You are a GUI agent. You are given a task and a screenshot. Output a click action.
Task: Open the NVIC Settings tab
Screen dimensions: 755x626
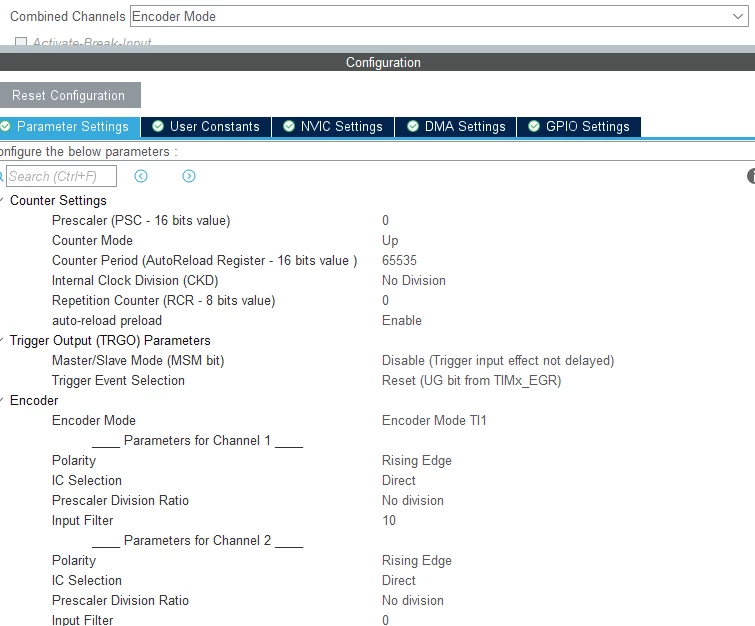pyautogui.click(x=333, y=127)
